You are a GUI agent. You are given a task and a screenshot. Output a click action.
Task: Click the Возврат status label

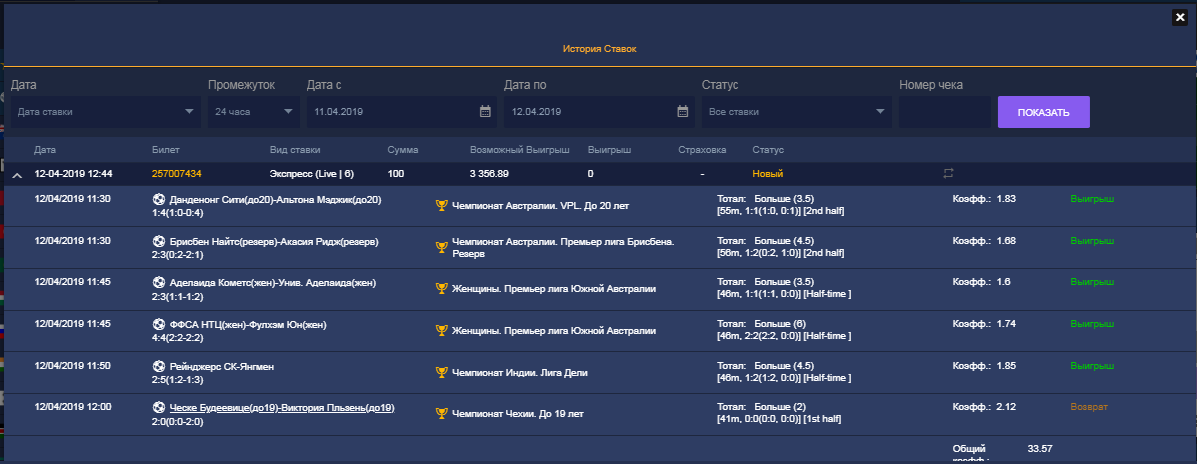[x=1089, y=408]
